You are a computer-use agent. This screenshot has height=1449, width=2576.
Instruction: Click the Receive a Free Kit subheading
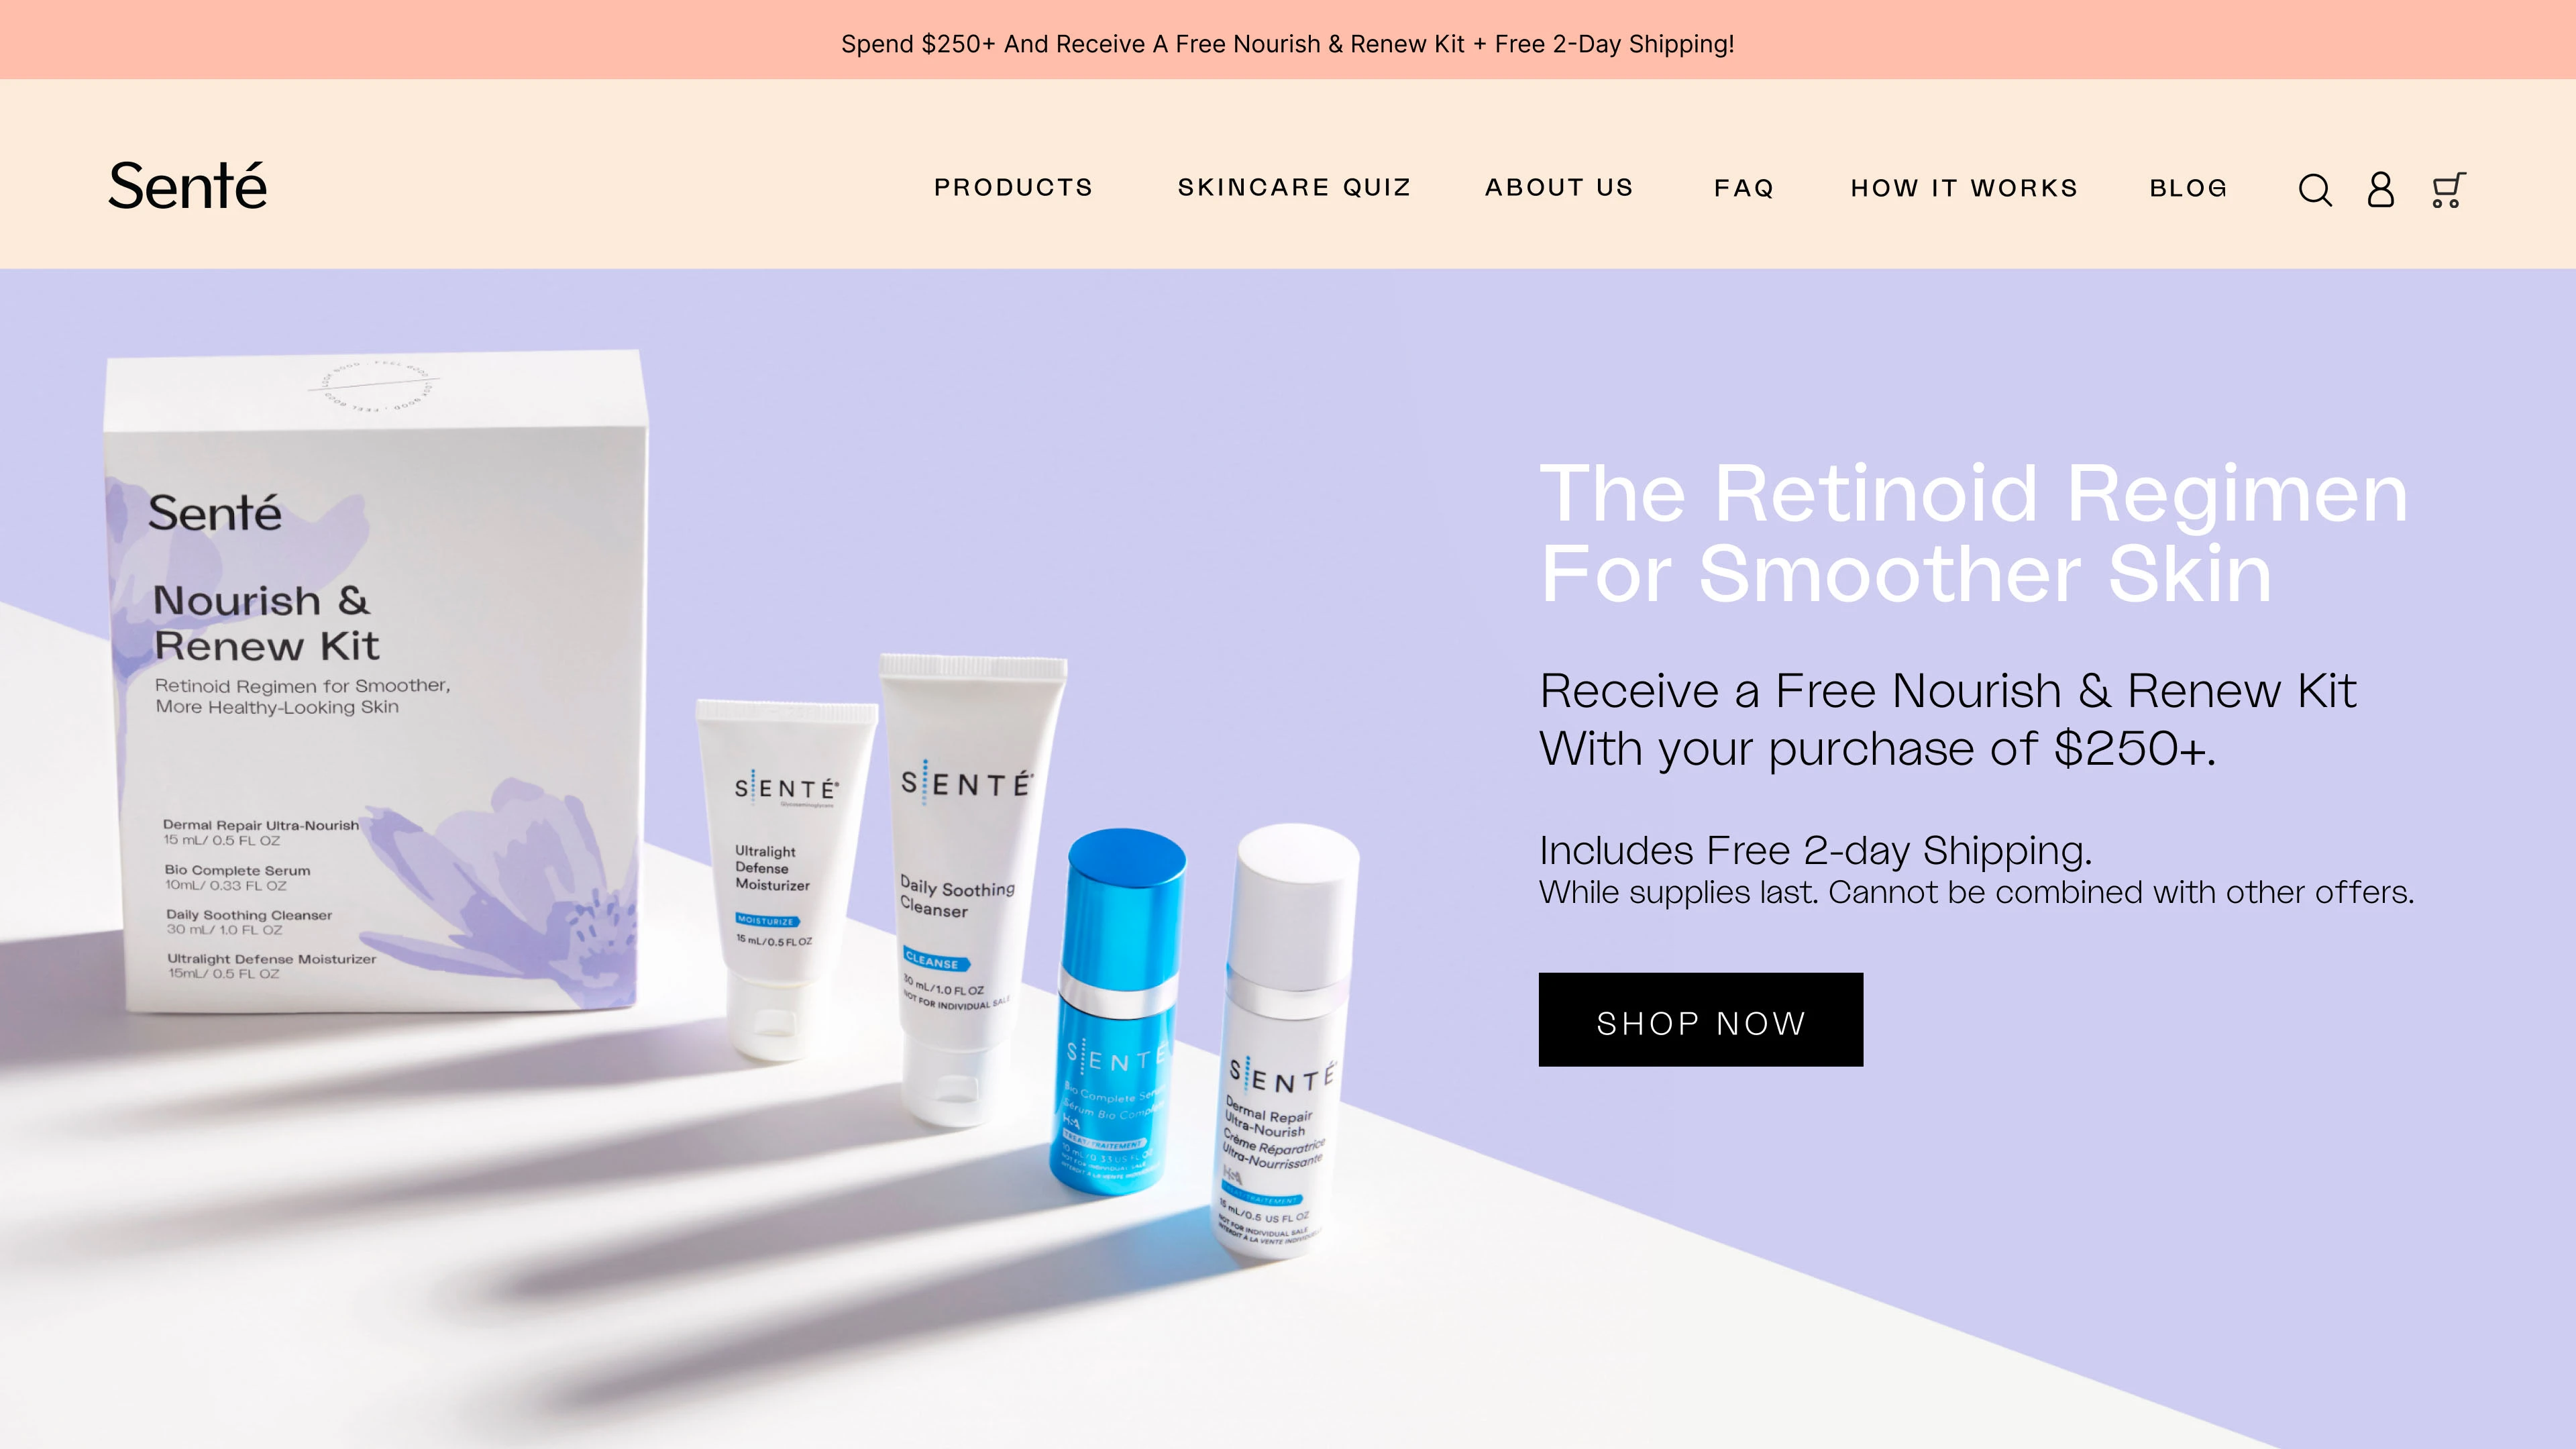pos(1947,719)
